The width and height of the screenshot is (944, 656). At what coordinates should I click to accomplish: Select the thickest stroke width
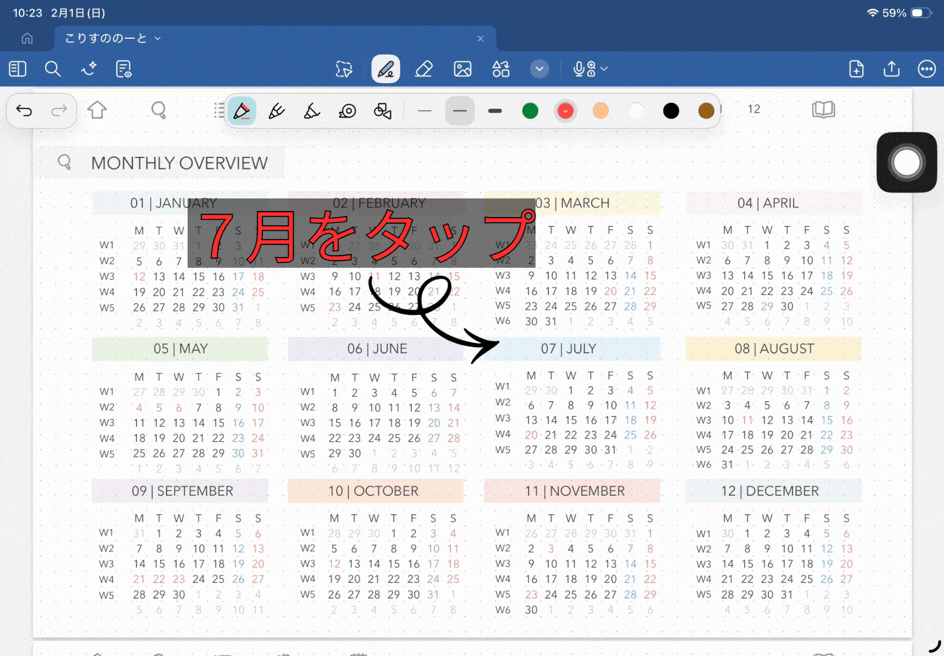tap(495, 111)
